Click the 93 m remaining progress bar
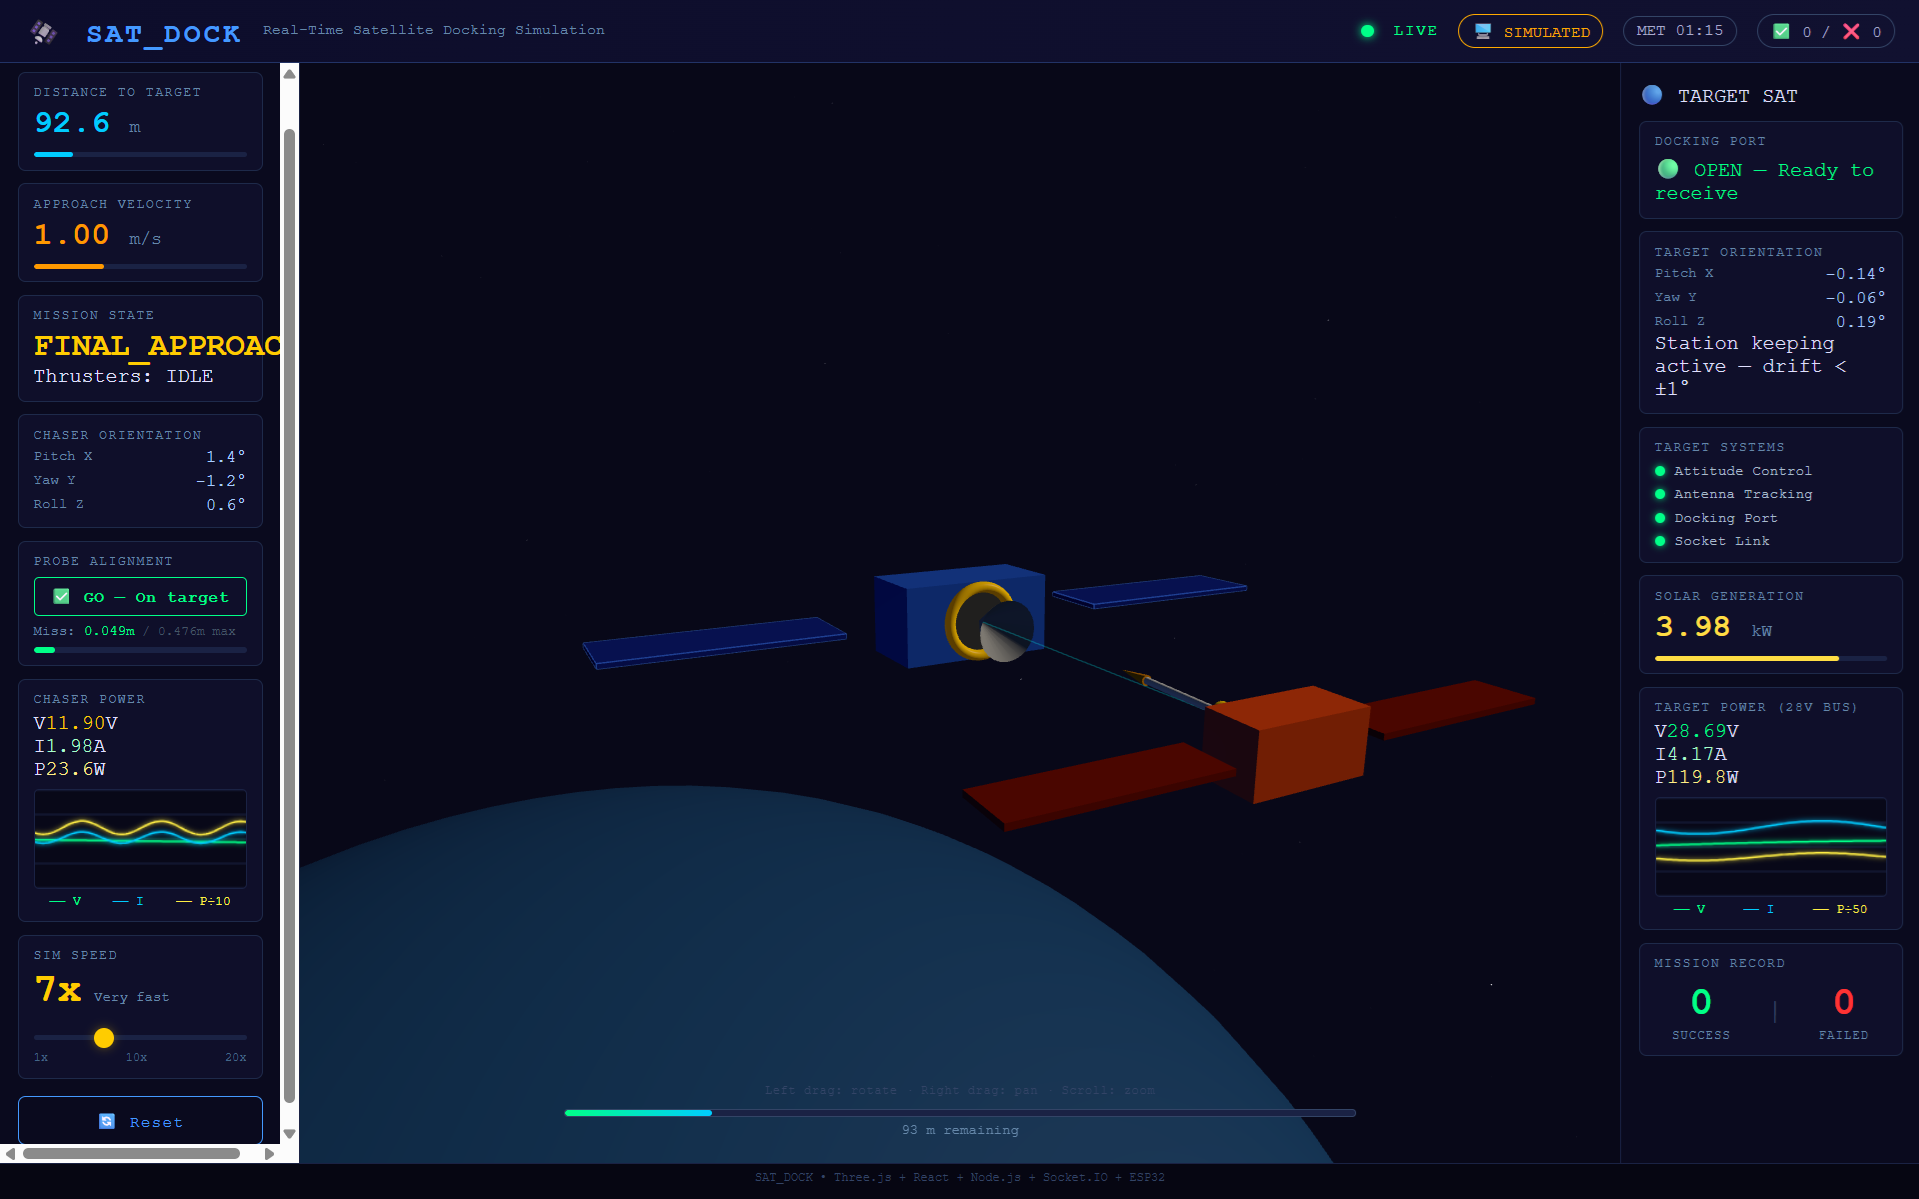Screen dimensions: 1919x1199 pos(960,1112)
